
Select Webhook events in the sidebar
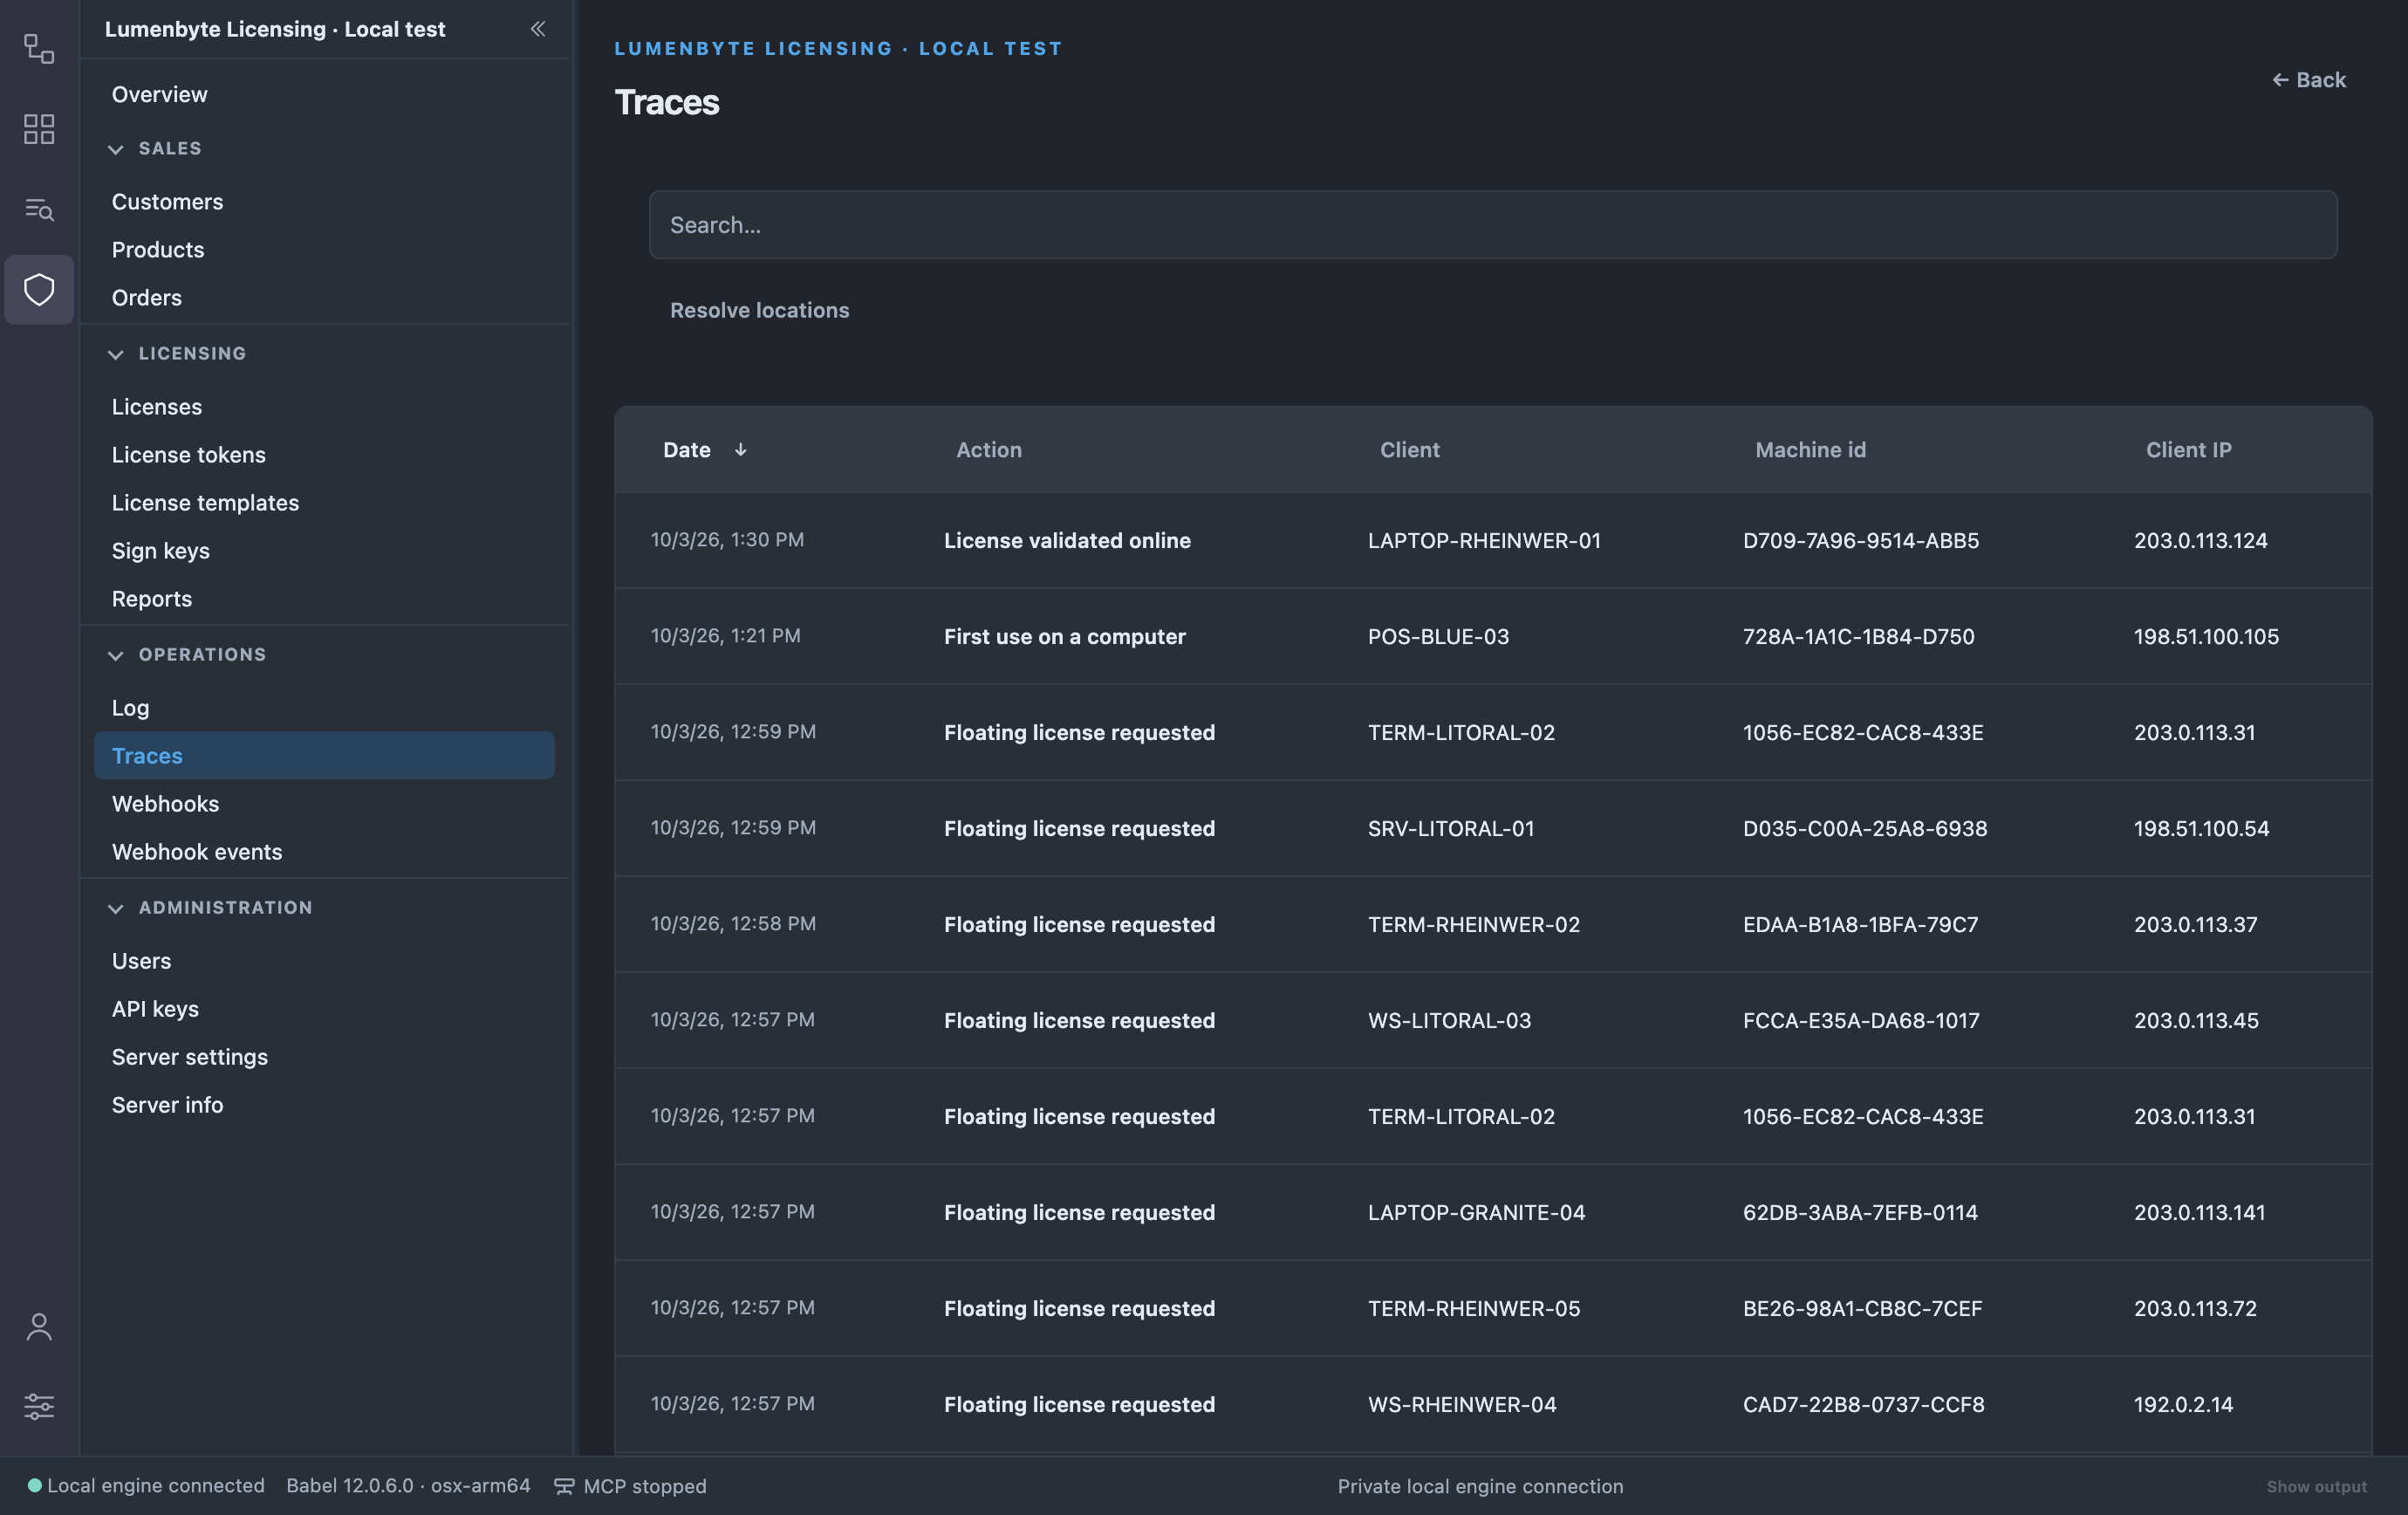[x=197, y=851]
